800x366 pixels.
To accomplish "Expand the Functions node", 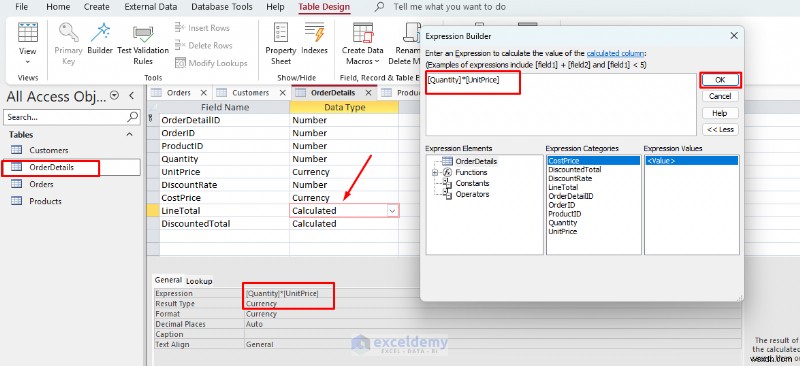I will pos(435,173).
